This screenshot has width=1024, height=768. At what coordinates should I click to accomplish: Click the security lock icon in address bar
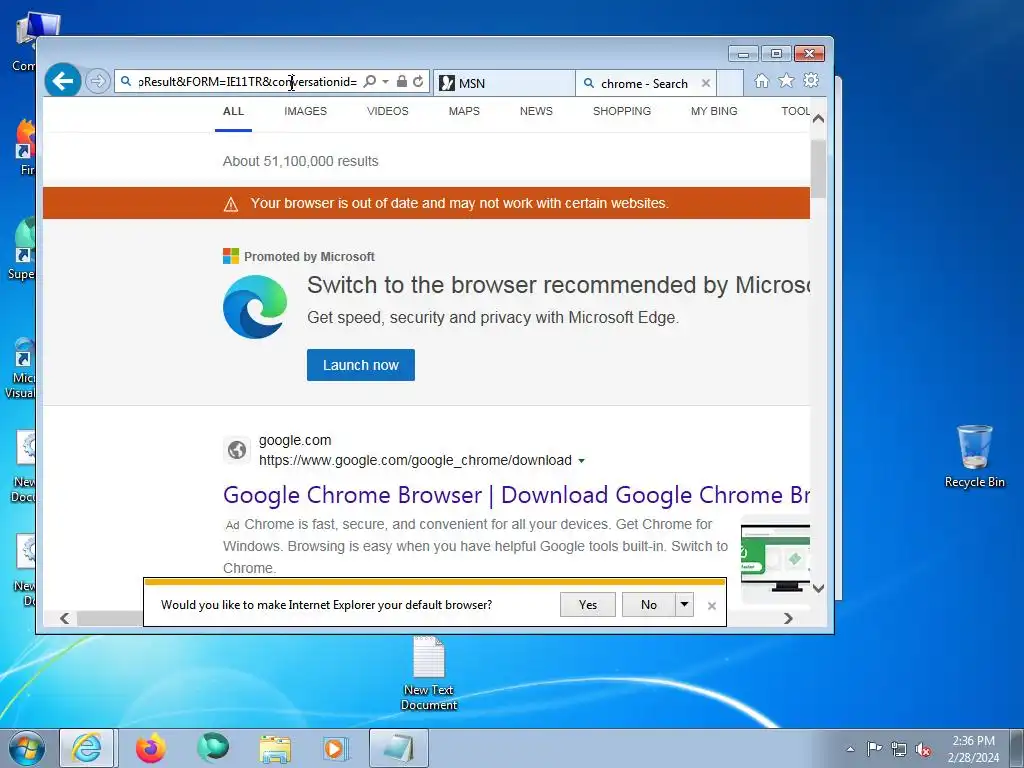pyautogui.click(x=402, y=81)
